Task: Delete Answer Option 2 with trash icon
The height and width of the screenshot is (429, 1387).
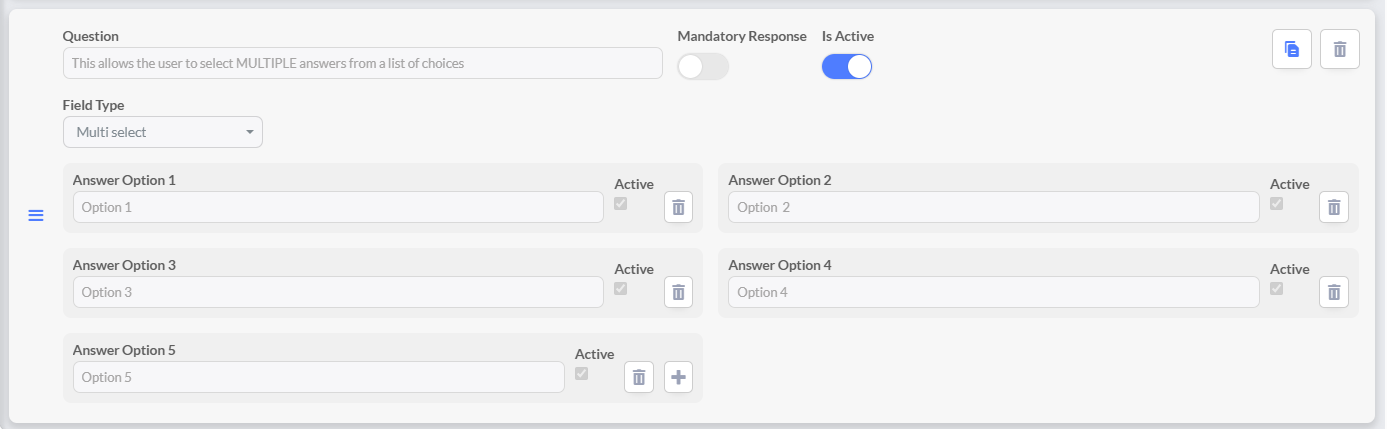Action: [1333, 207]
